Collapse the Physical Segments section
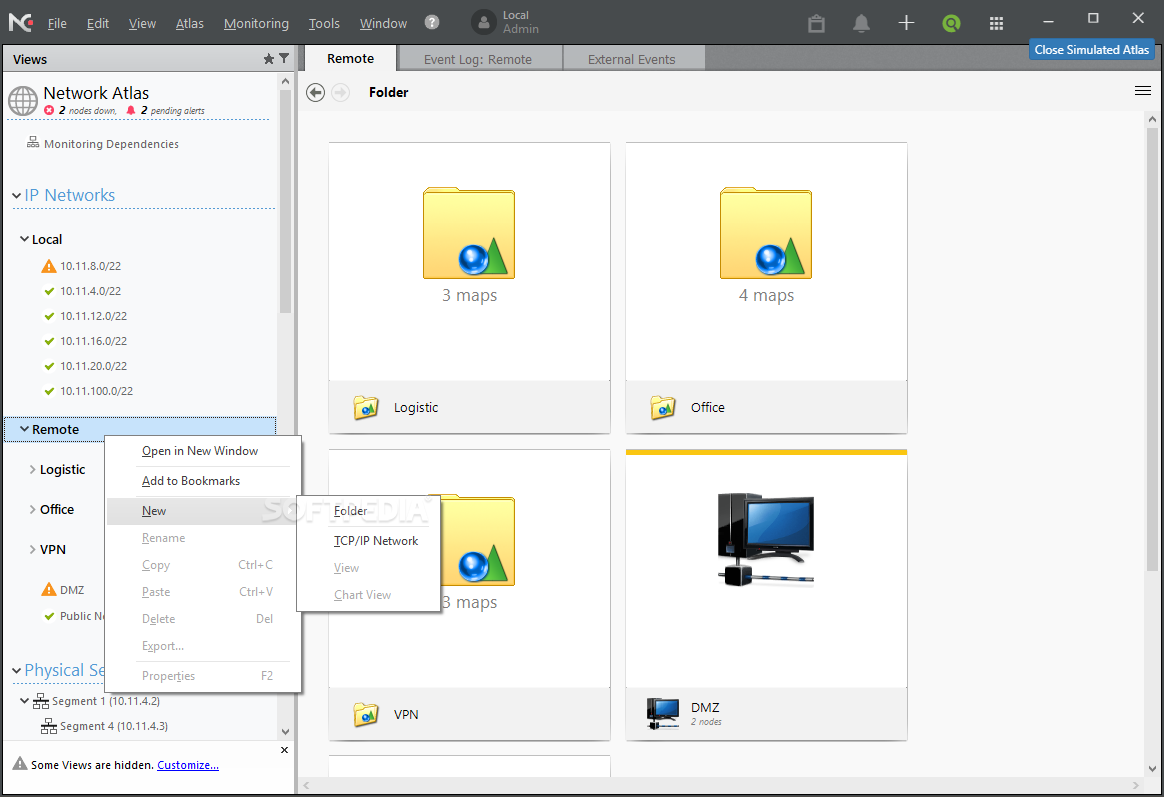The width and height of the screenshot is (1164, 797). (x=16, y=671)
